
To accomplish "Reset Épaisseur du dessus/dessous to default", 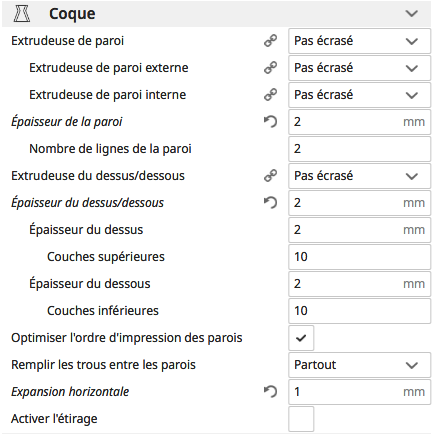I will (x=270, y=203).
